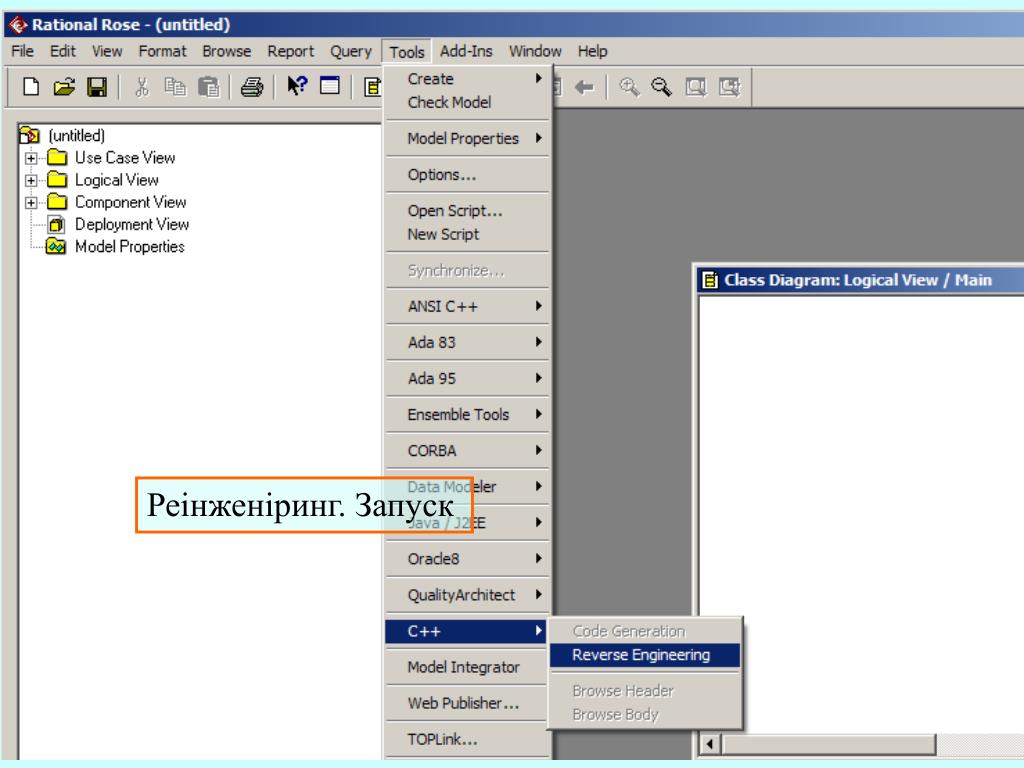This screenshot has width=1024, height=768.
Task: Open the Browse menu
Action: coord(227,51)
